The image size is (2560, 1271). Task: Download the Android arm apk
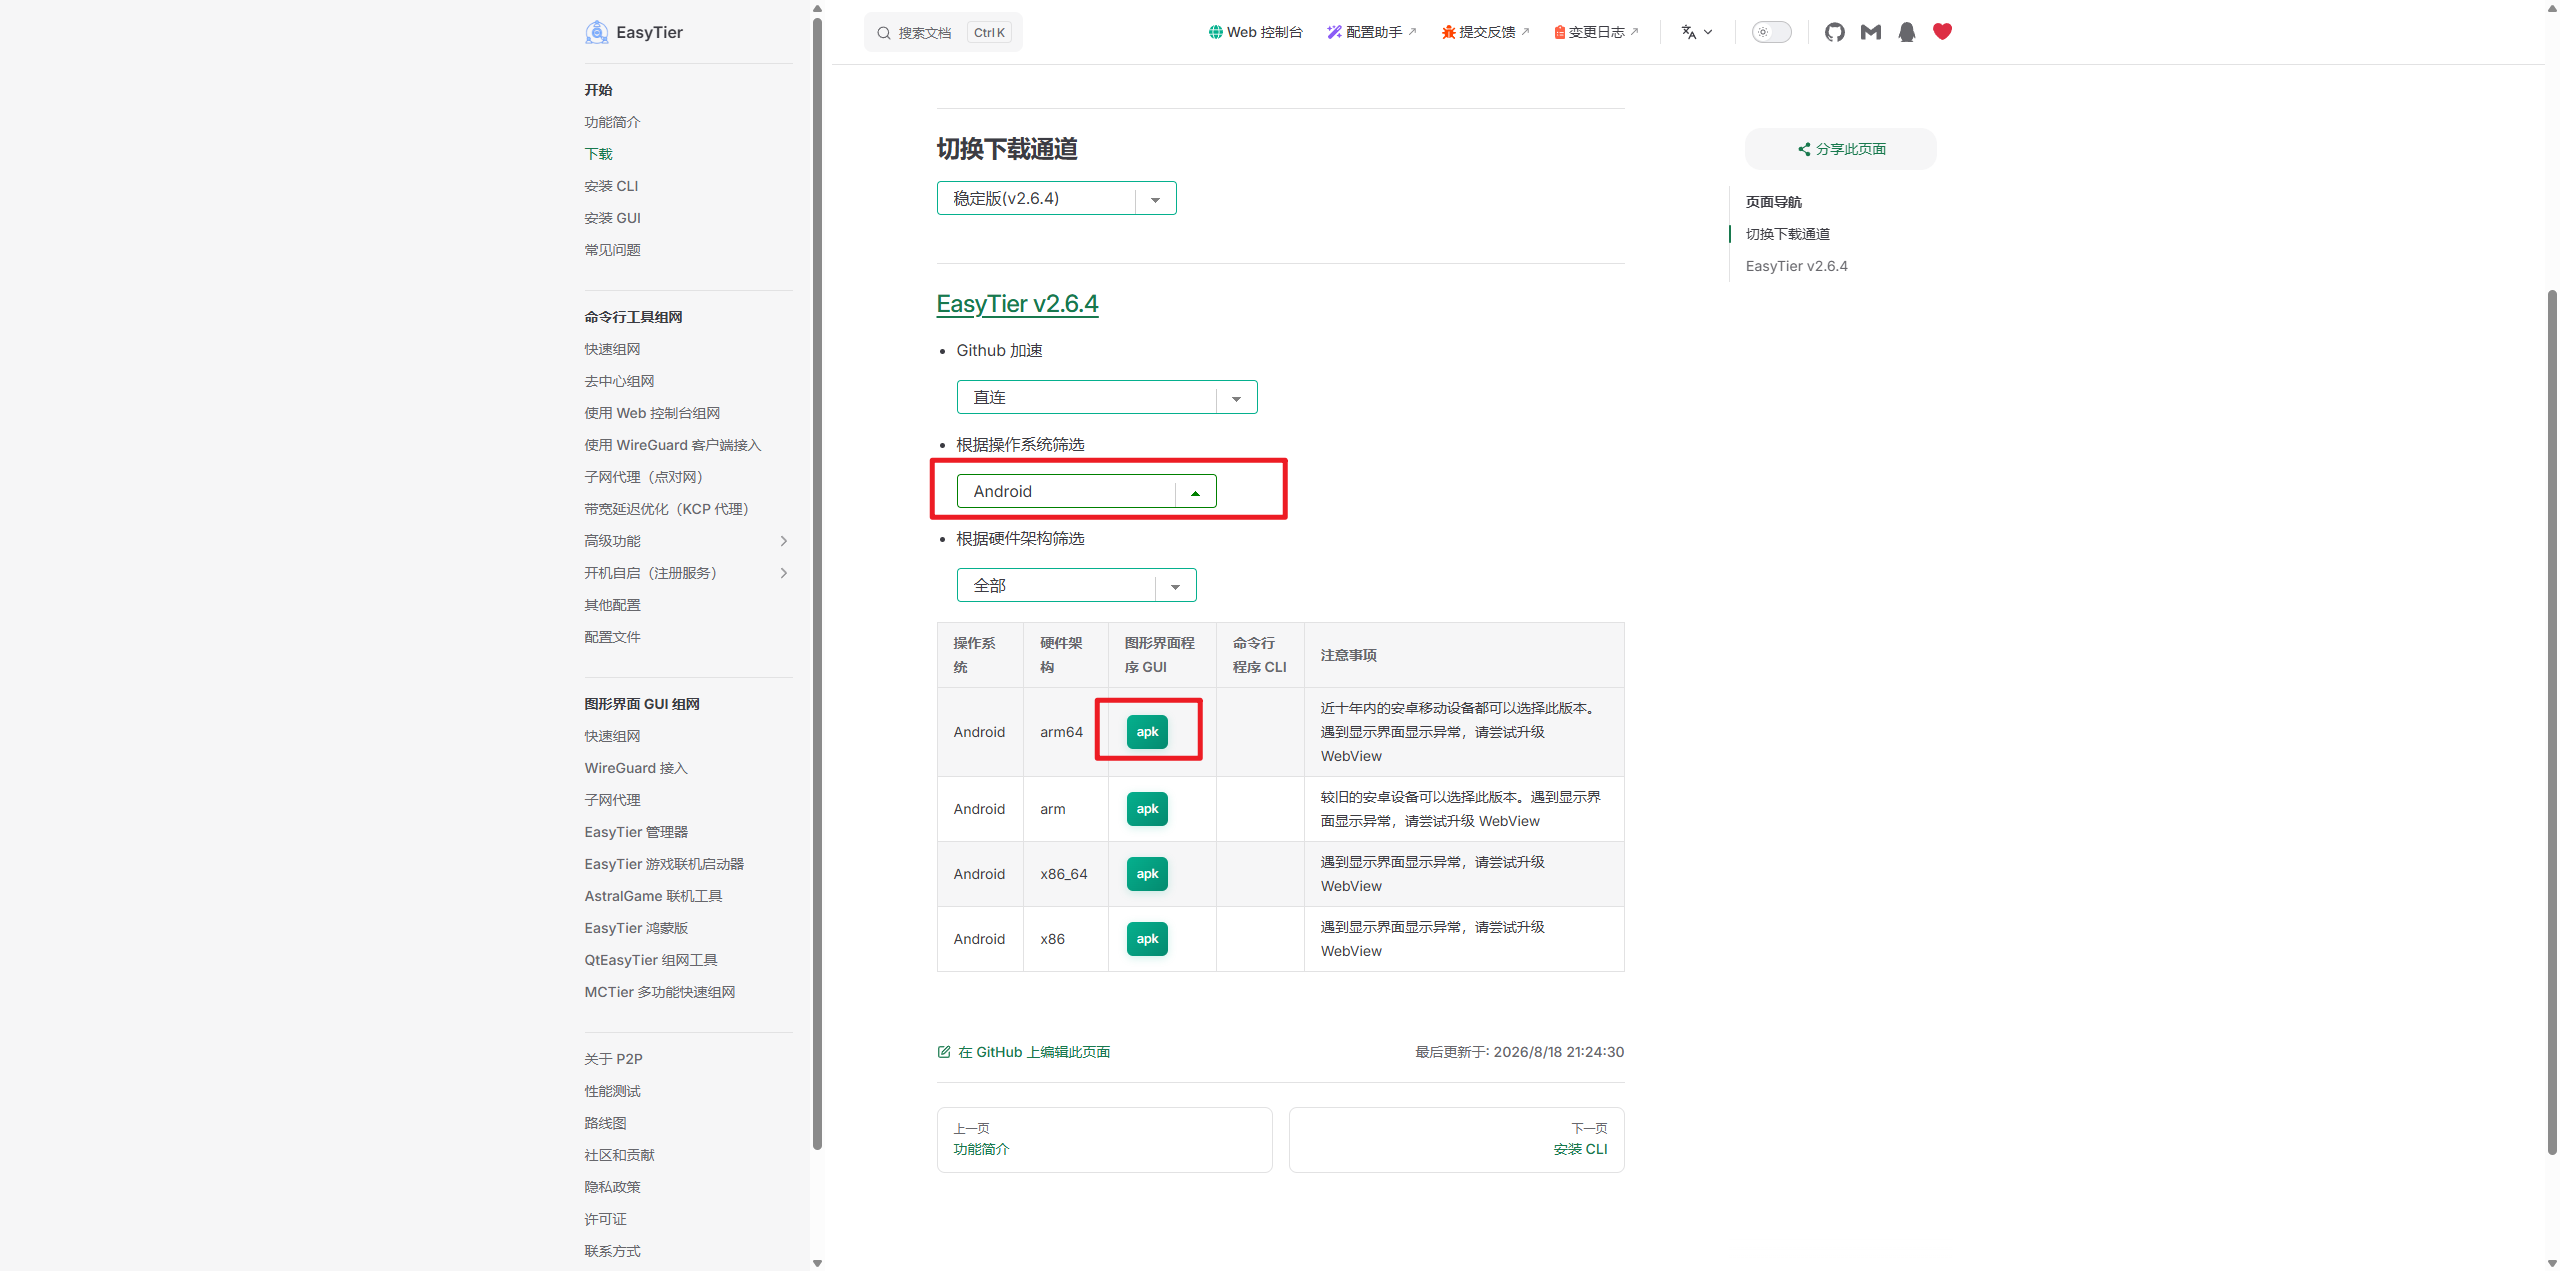1147,809
